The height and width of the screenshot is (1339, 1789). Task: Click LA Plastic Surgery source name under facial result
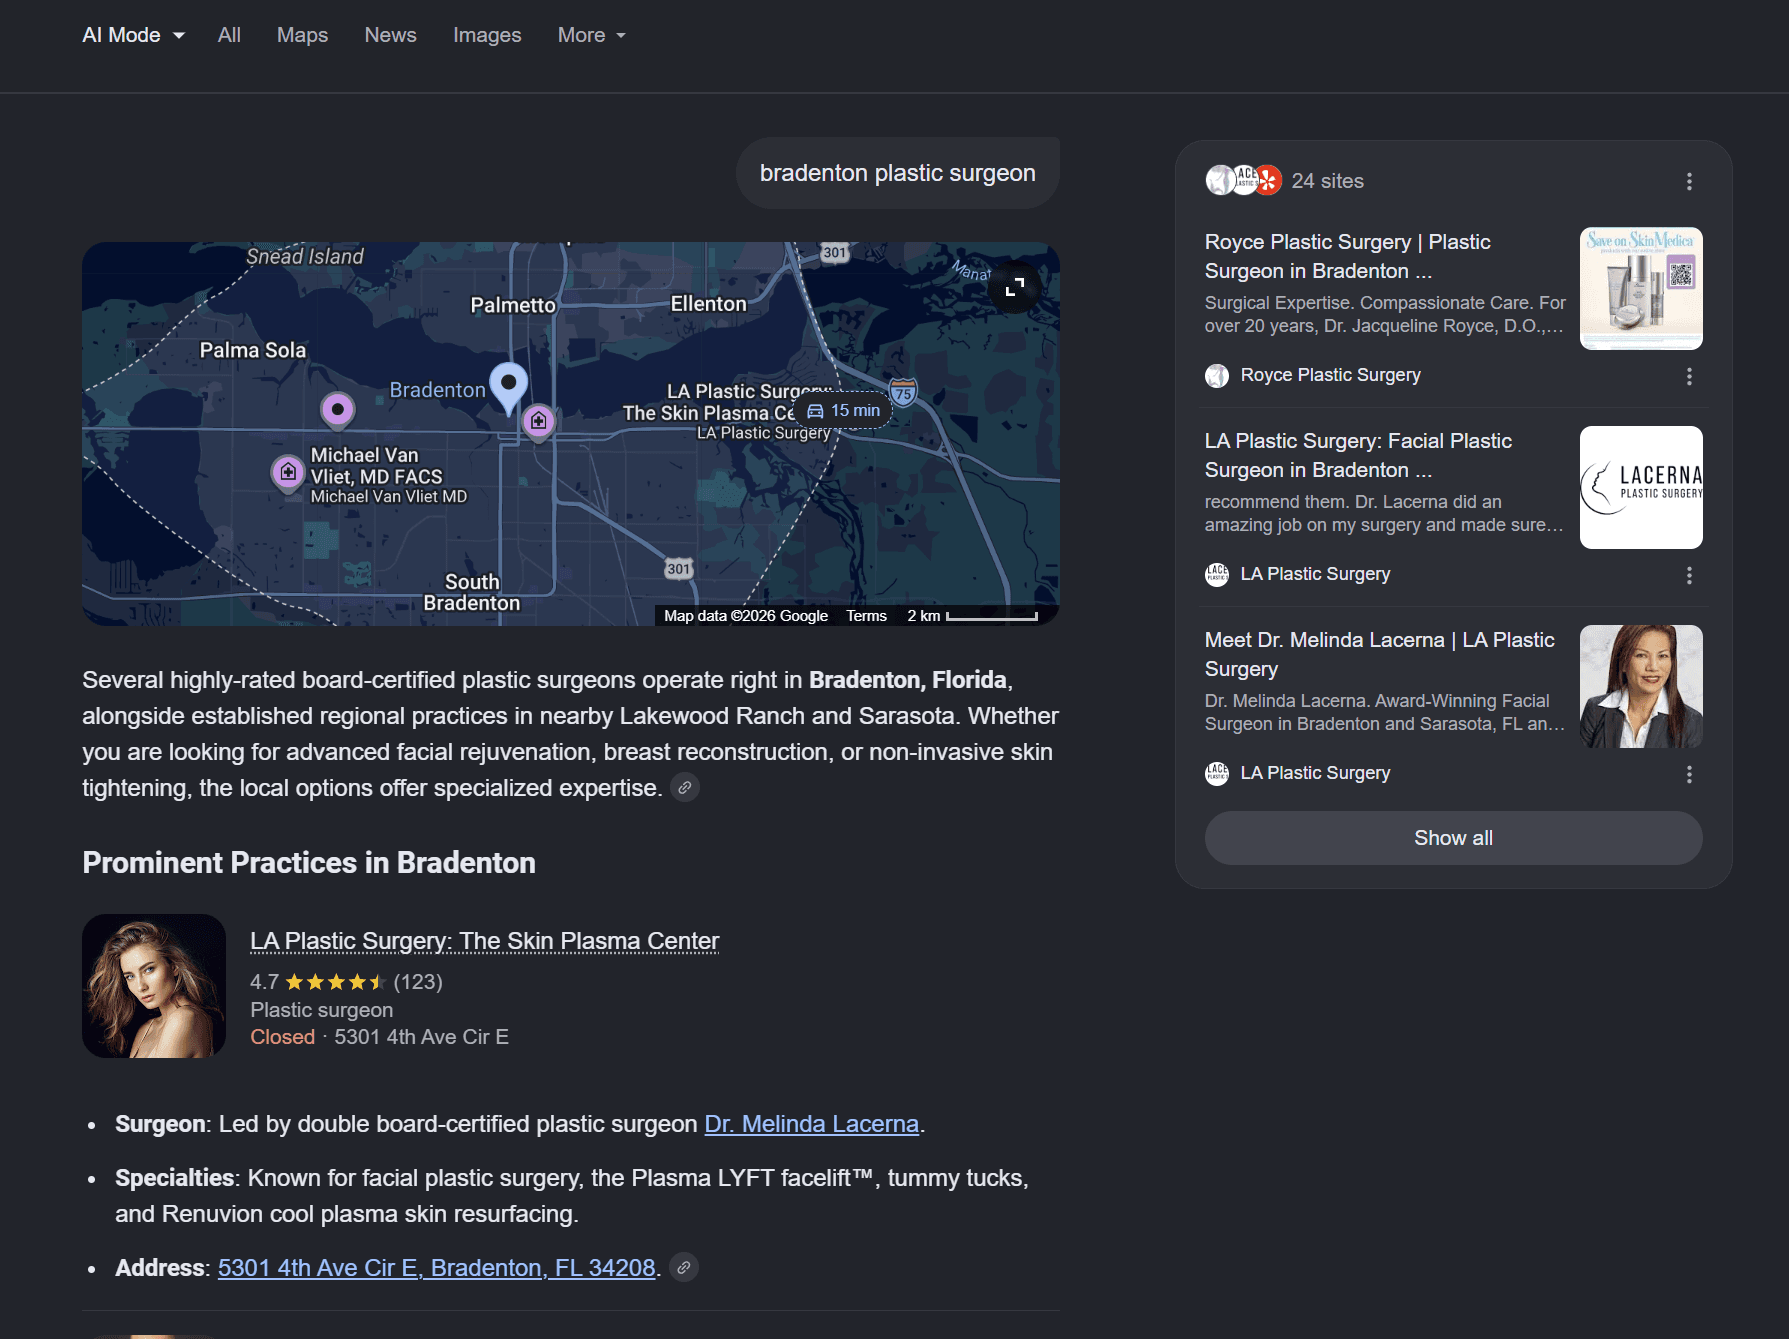(x=1315, y=574)
